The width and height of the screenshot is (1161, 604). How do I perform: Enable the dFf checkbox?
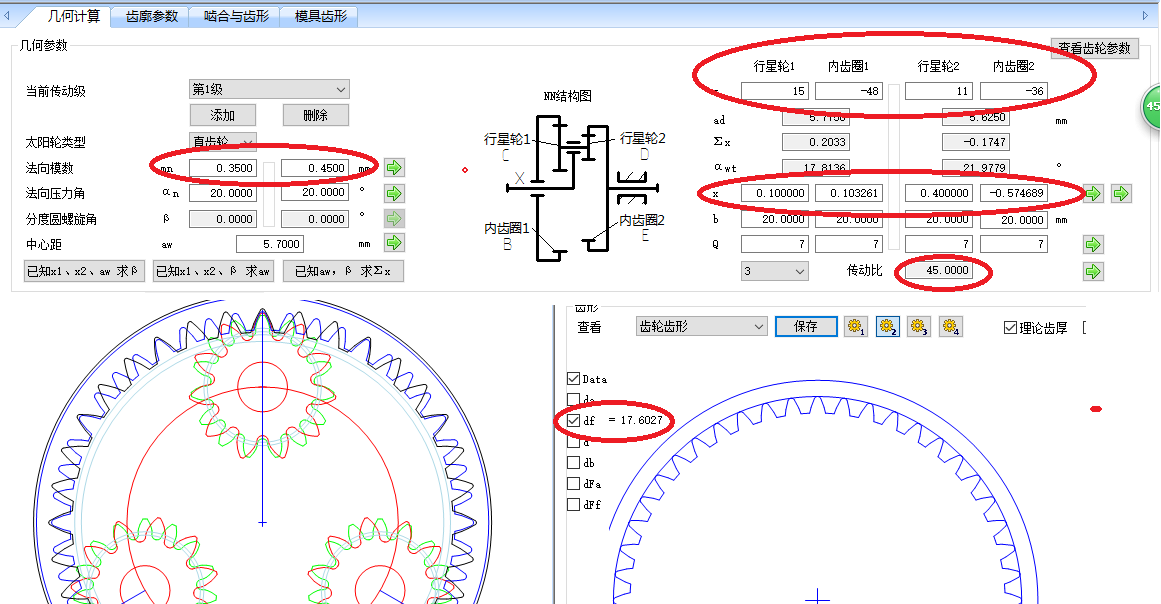[x=573, y=505]
